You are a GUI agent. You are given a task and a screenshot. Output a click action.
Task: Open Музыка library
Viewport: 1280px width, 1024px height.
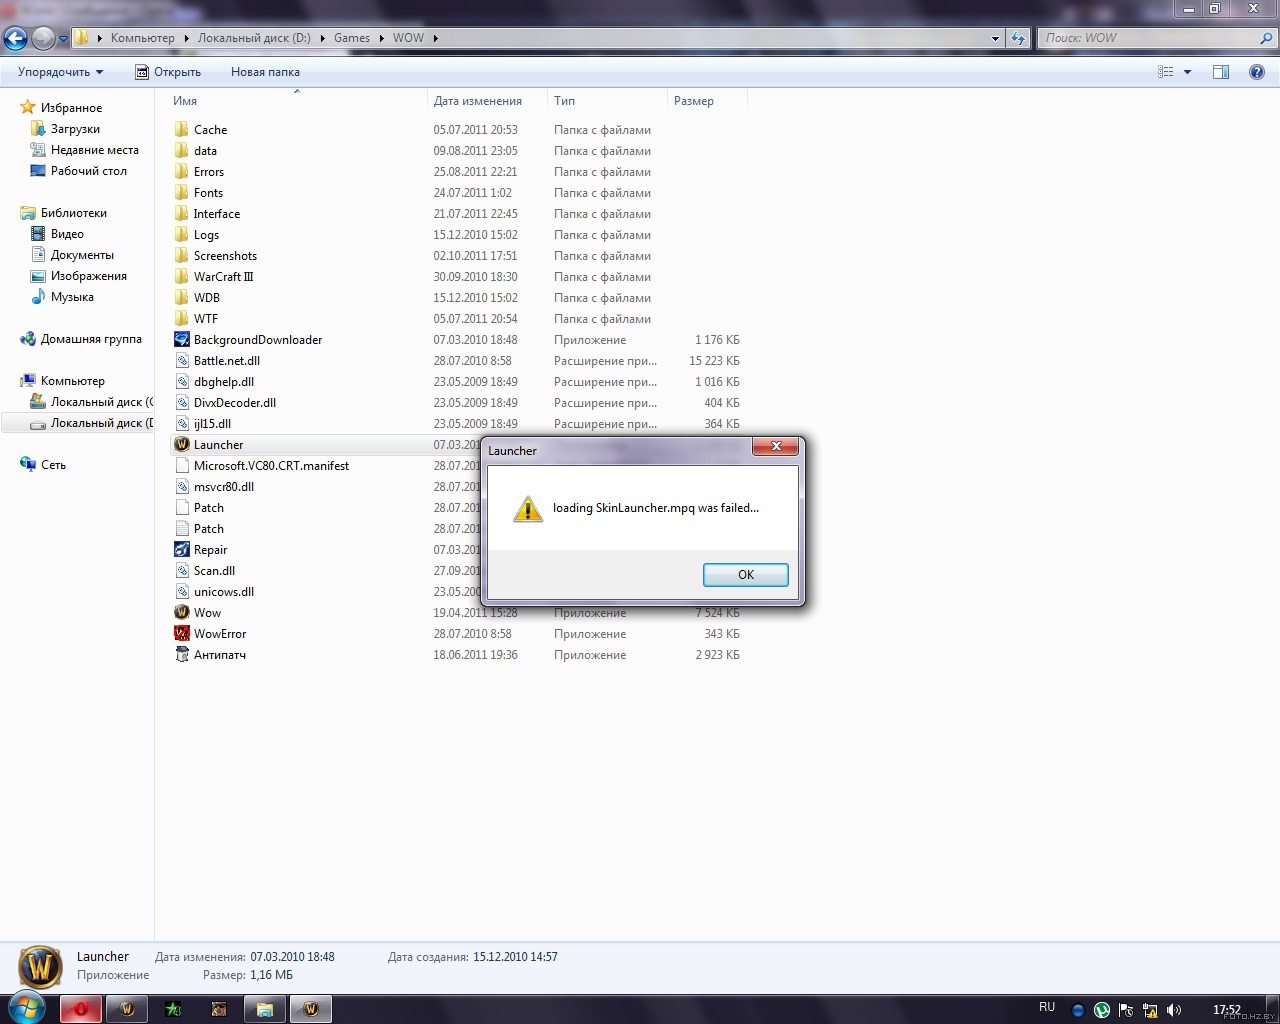72,297
